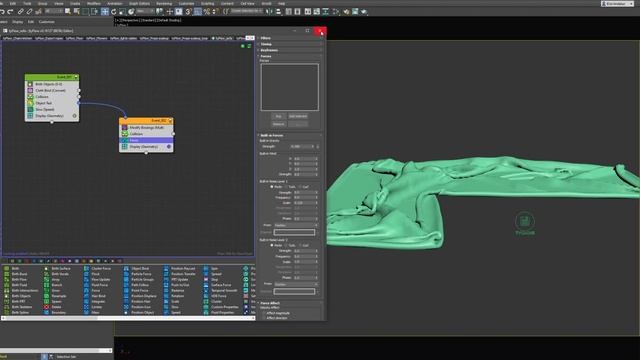This screenshot has height=360, width=640.
Task: Click the Noise Level 1 channel color field
Action: point(294,232)
